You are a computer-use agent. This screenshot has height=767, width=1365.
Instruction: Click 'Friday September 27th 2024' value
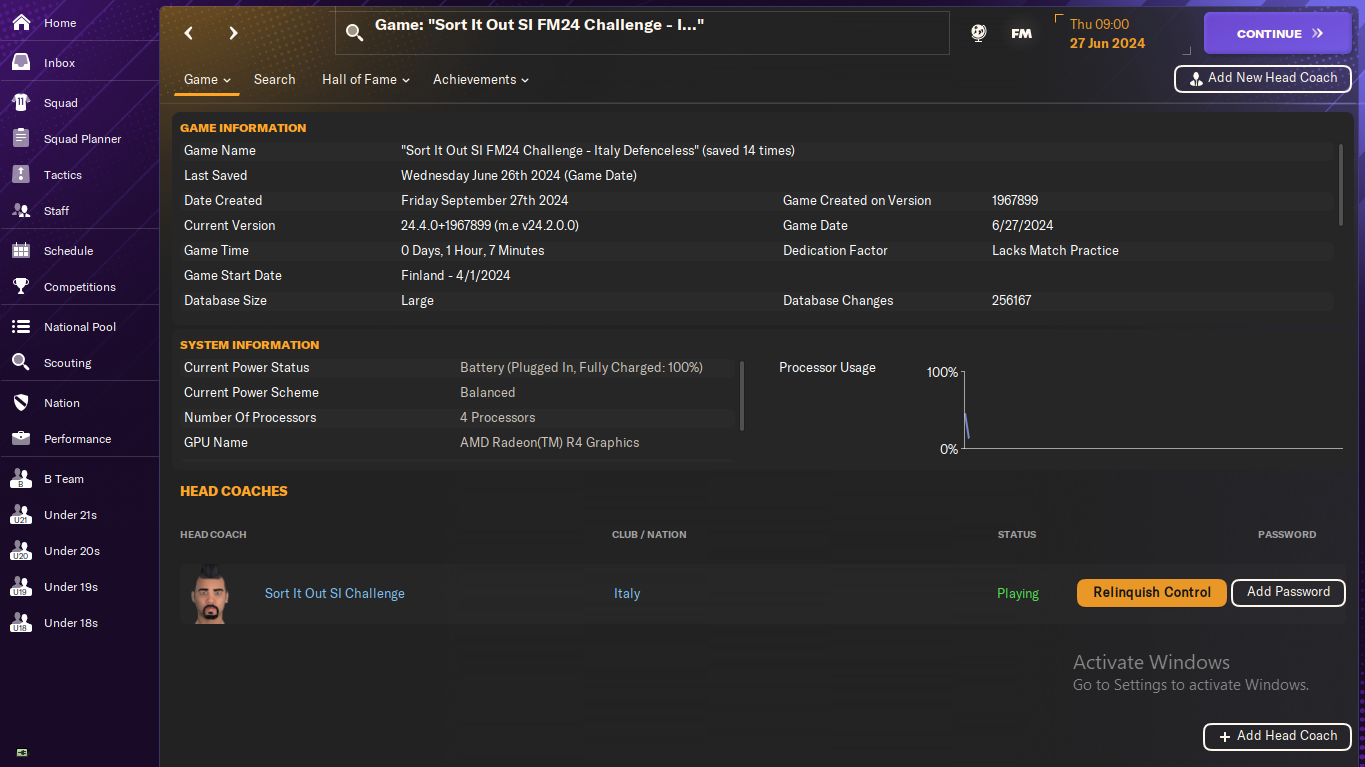coord(484,201)
